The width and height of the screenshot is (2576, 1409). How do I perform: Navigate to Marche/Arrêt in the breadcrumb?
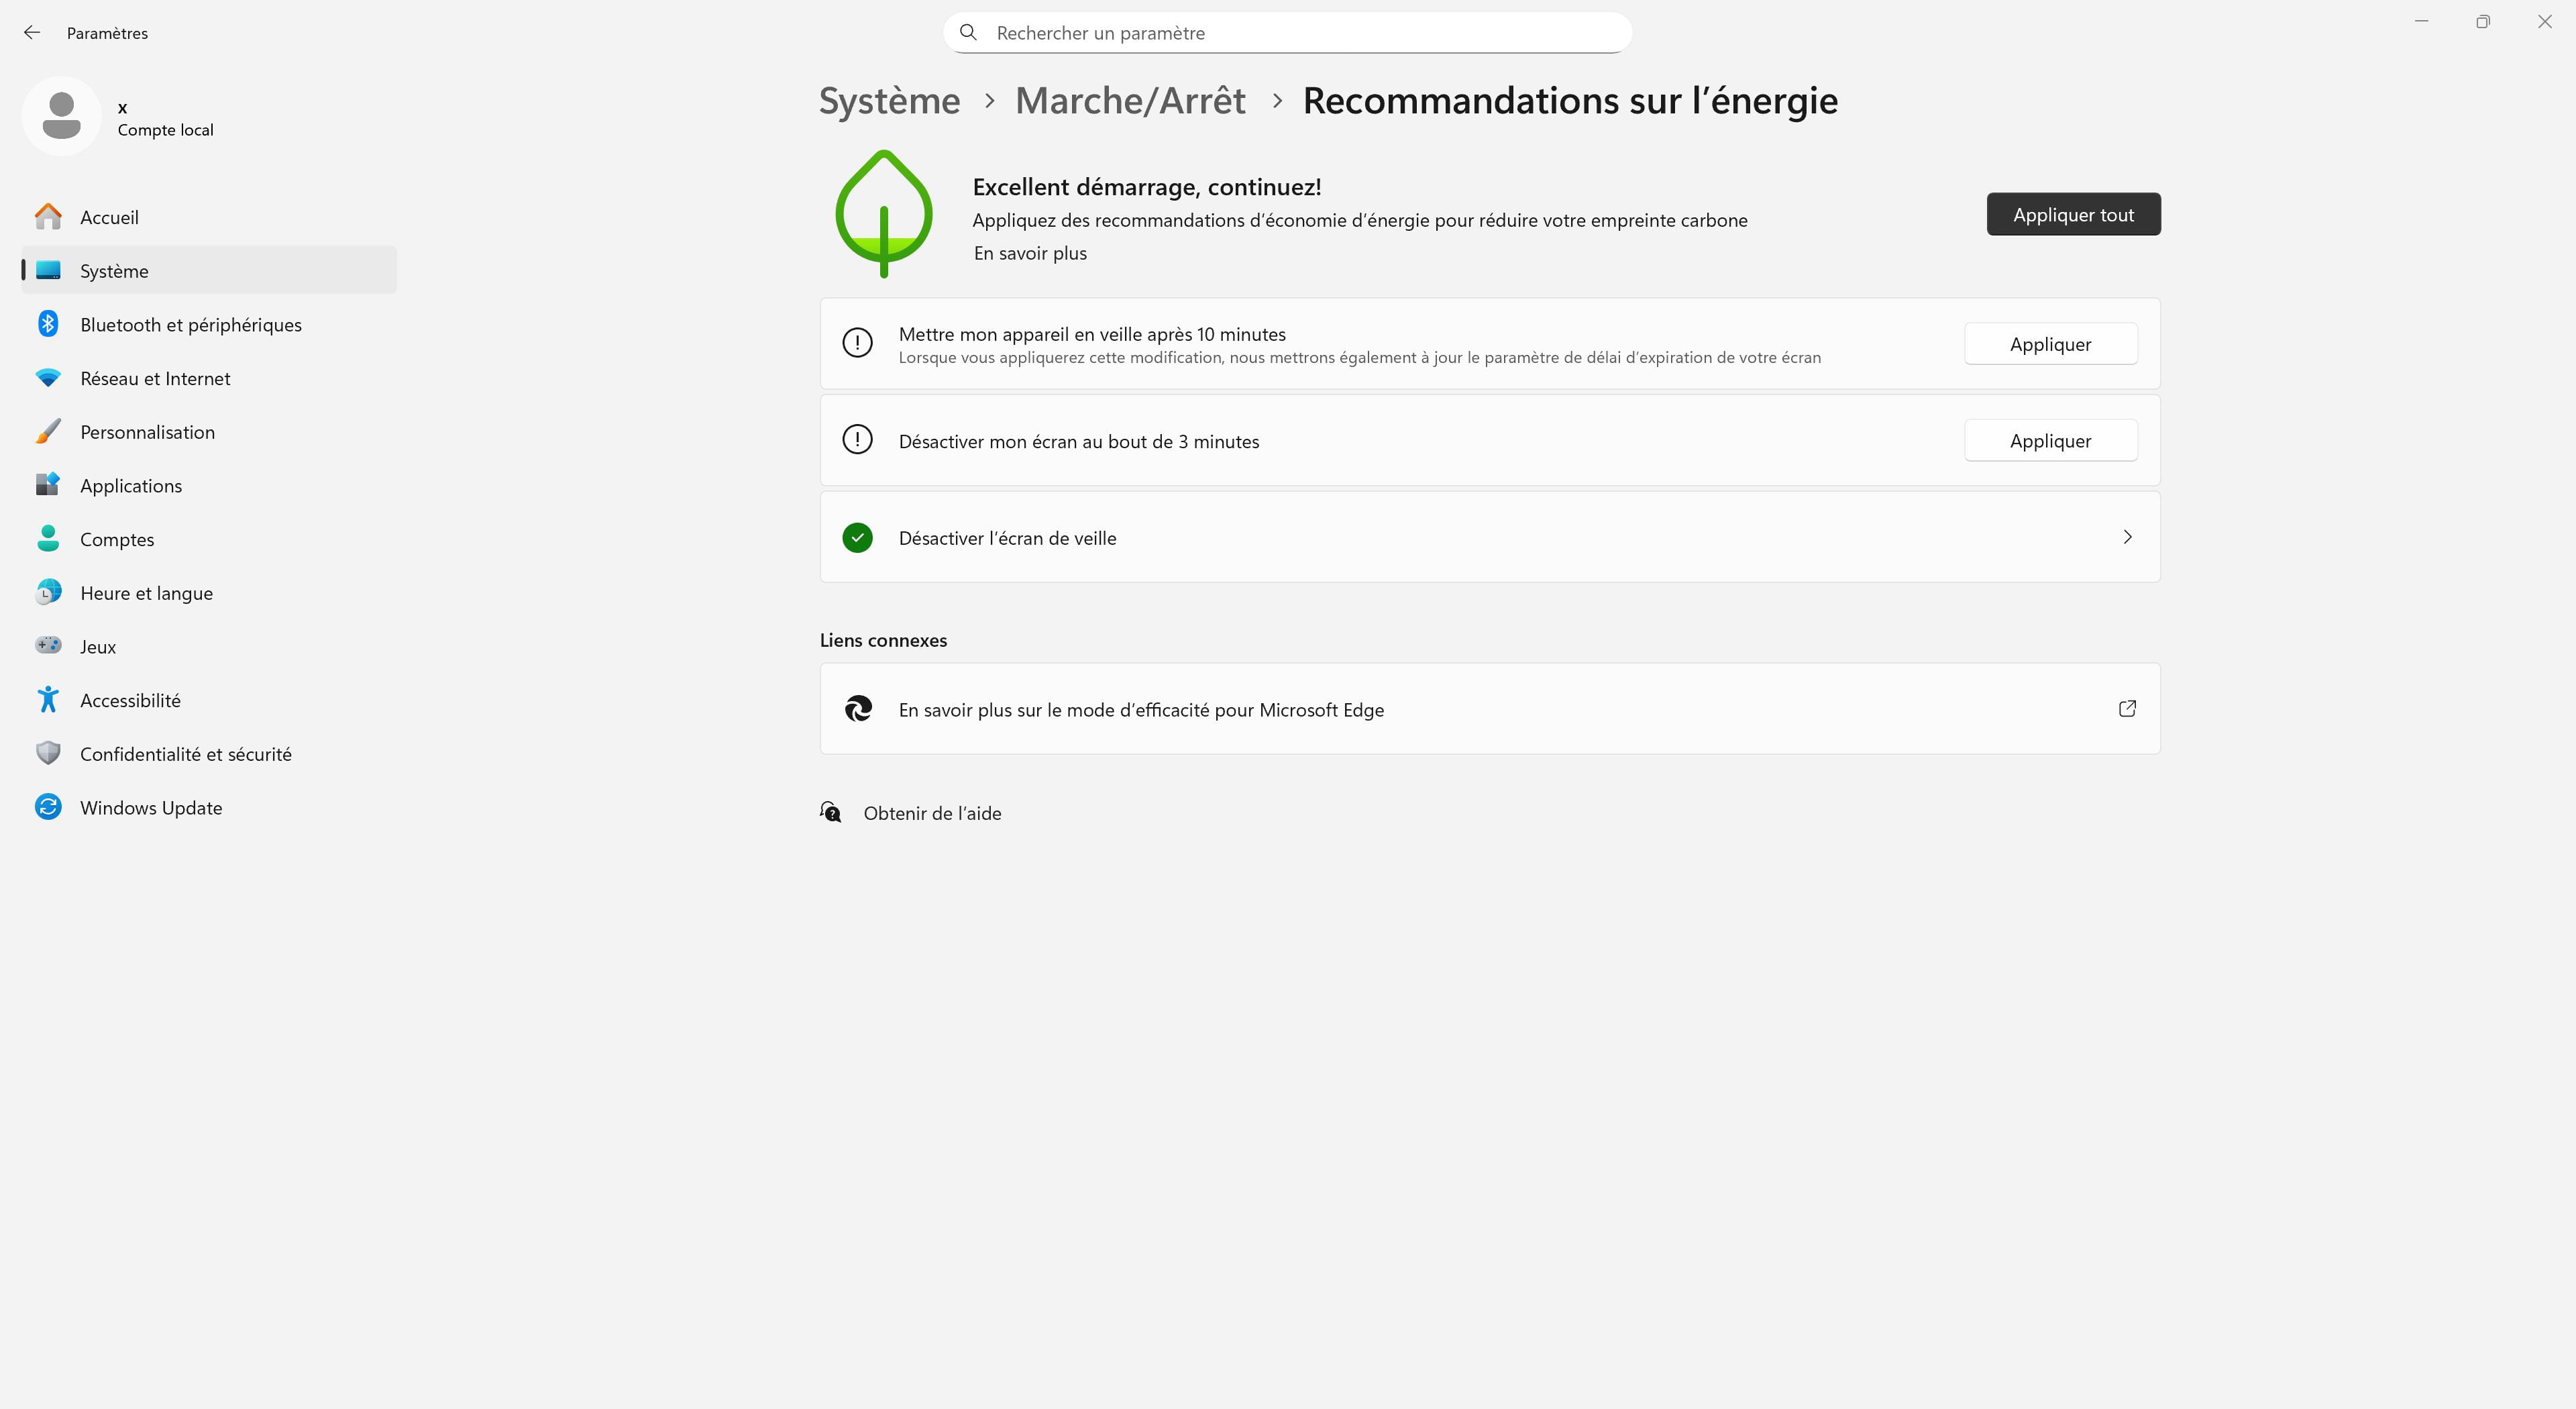click(x=1130, y=101)
